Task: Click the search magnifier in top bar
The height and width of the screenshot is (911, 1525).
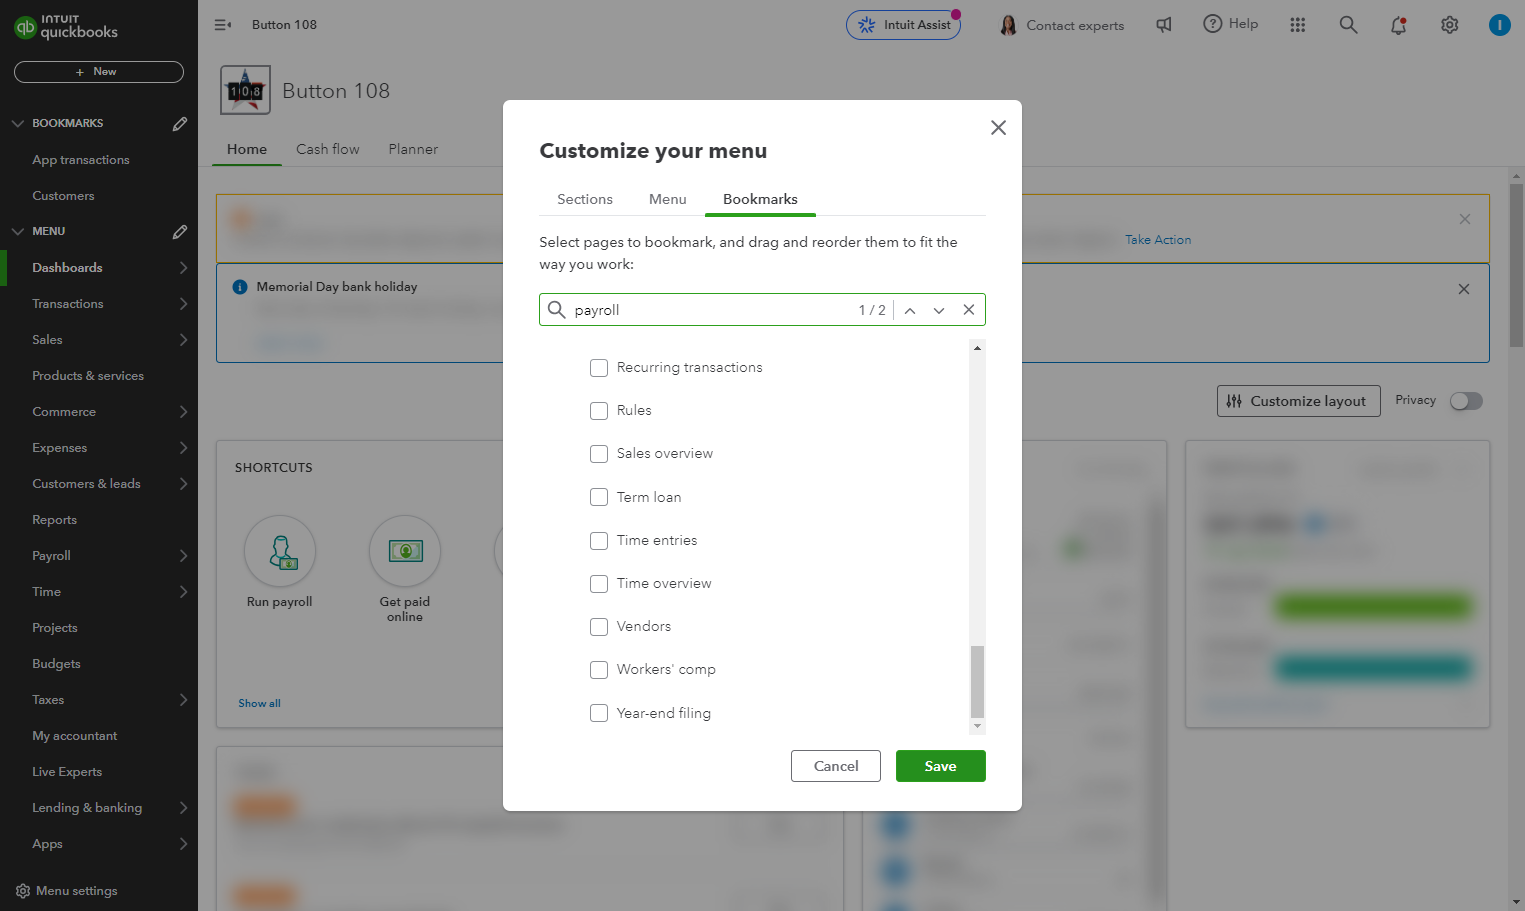Action: [x=1348, y=25]
